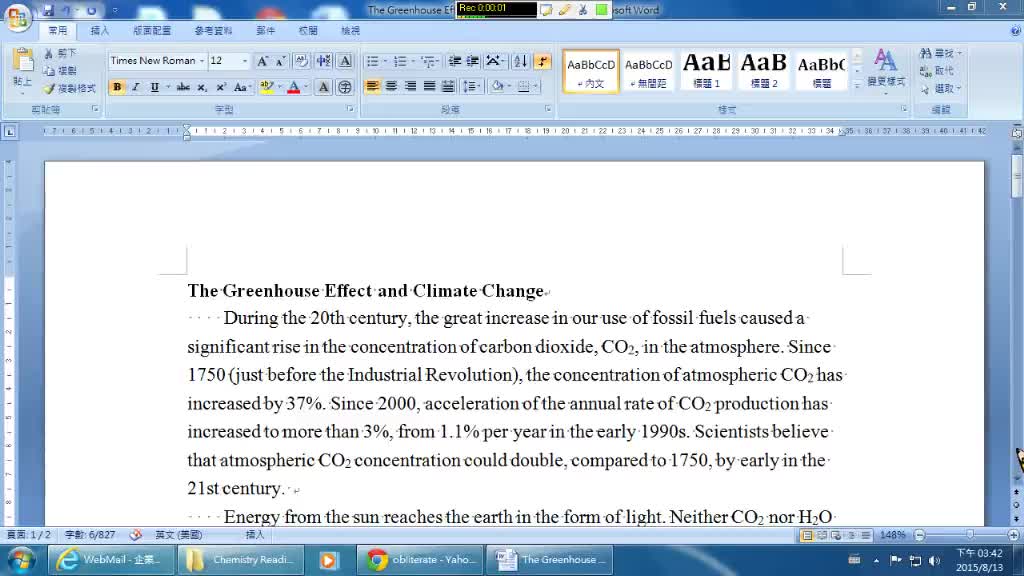Click the red font color button
The image size is (1024, 576).
coord(294,87)
